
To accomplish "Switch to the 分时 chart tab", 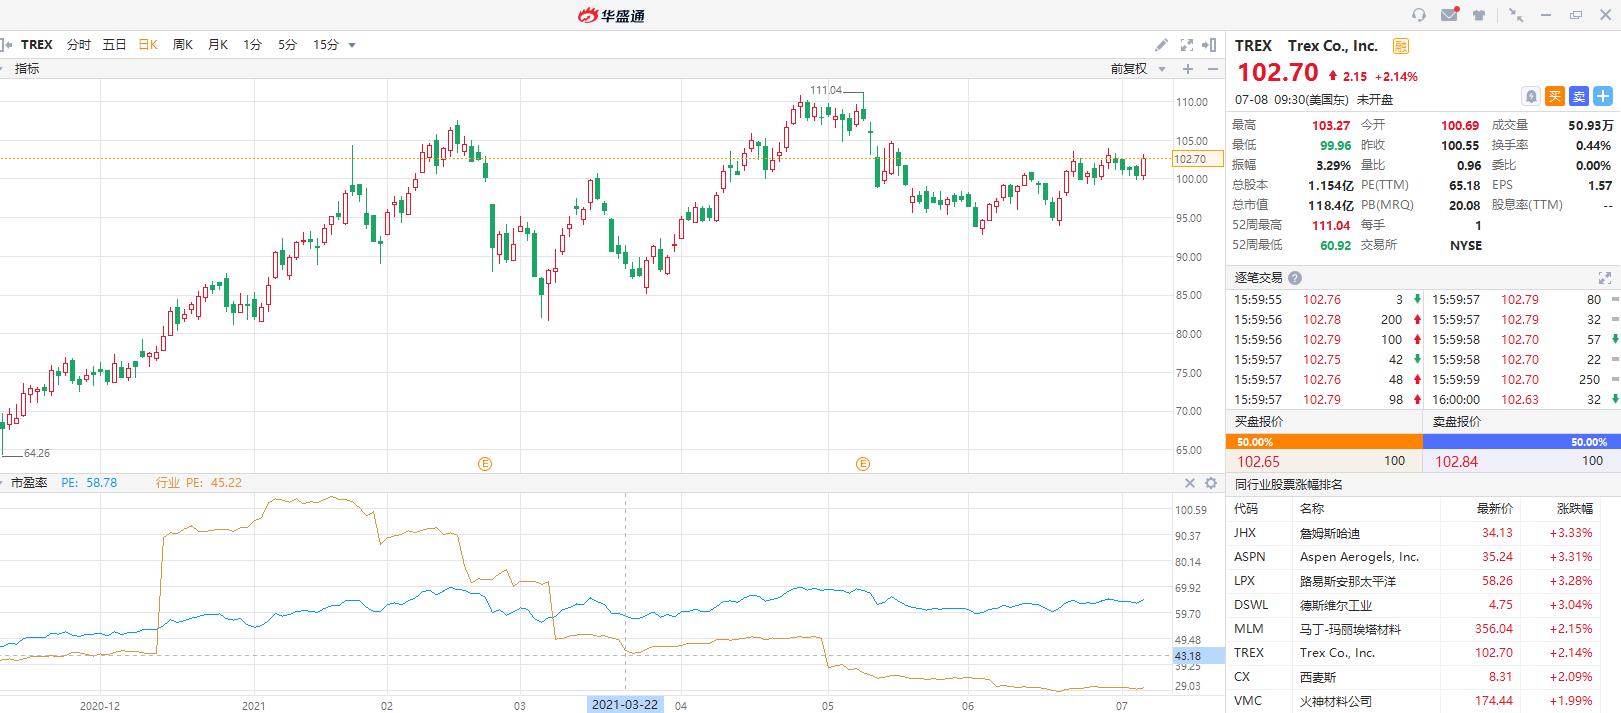I will click(x=78, y=45).
